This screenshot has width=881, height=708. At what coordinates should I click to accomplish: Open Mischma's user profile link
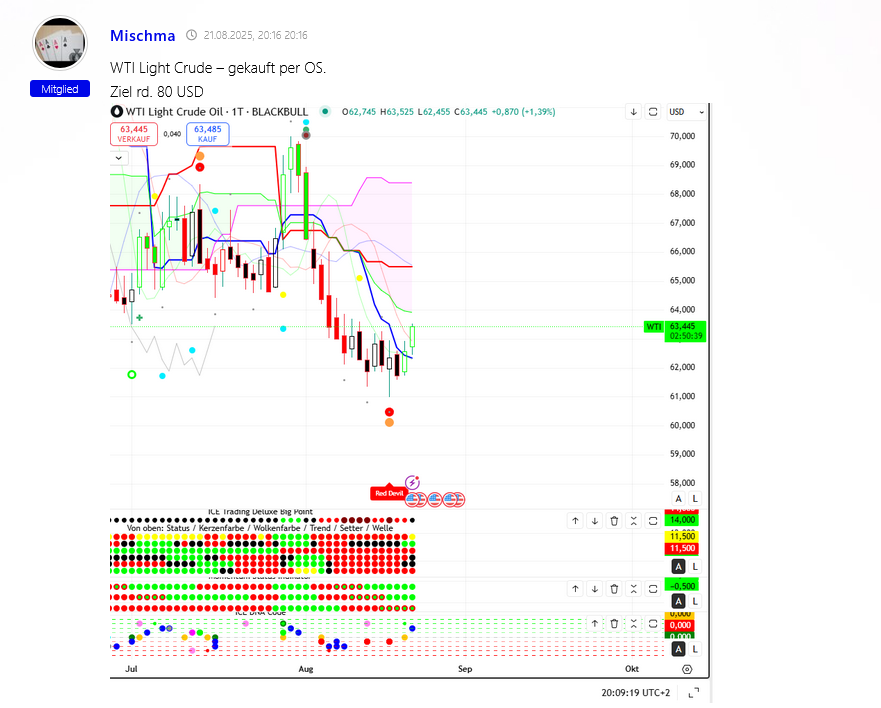tap(142, 36)
